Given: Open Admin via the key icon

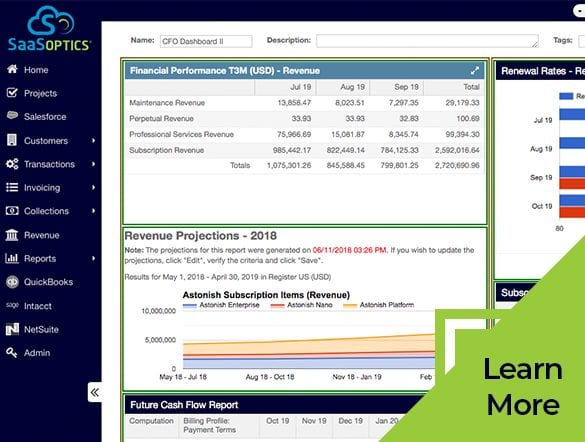Looking at the screenshot, I should coord(12,352).
